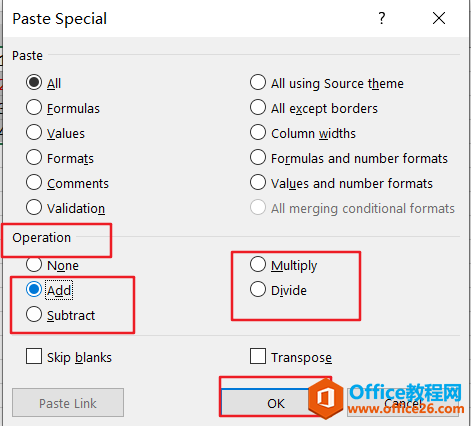This screenshot has height=426, width=471.
Task: Click the help question mark icon
Action: [x=382, y=18]
